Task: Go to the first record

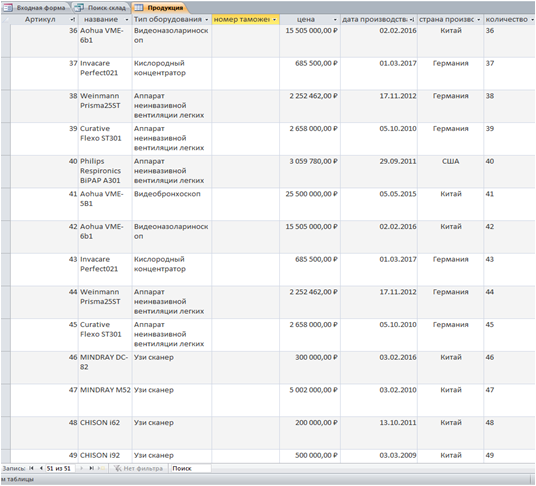Action: point(31,468)
